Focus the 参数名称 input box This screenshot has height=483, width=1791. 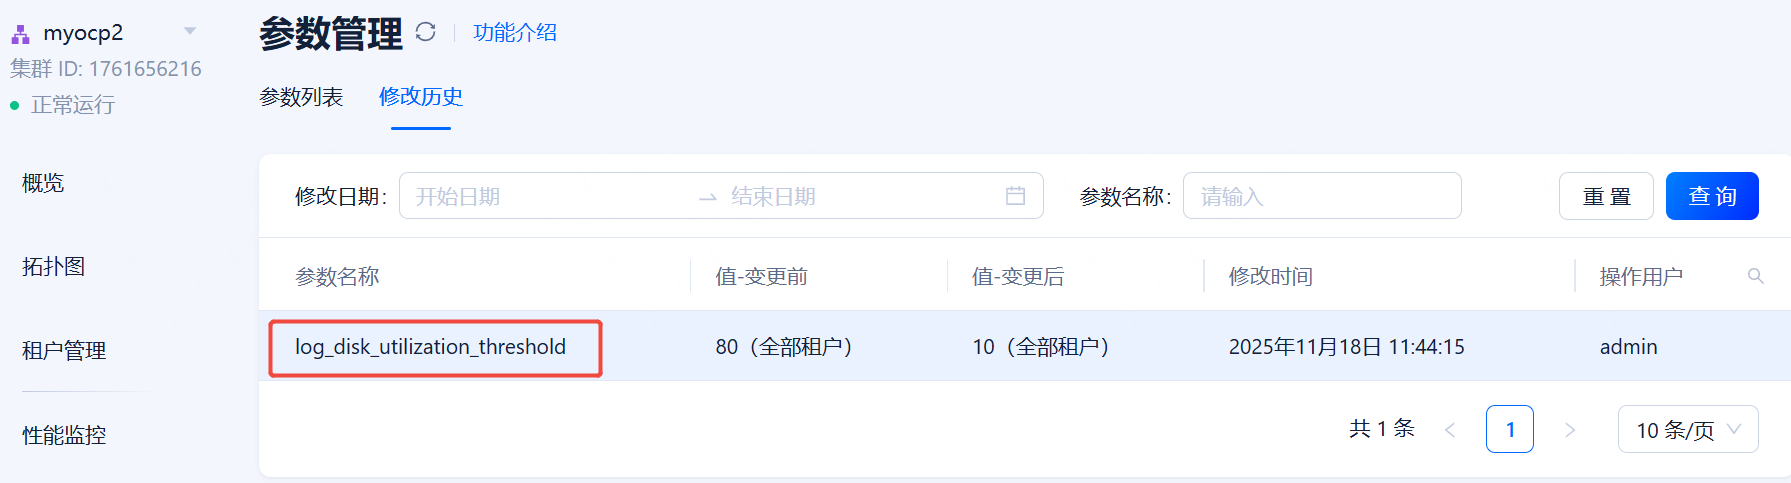[x=1321, y=196]
